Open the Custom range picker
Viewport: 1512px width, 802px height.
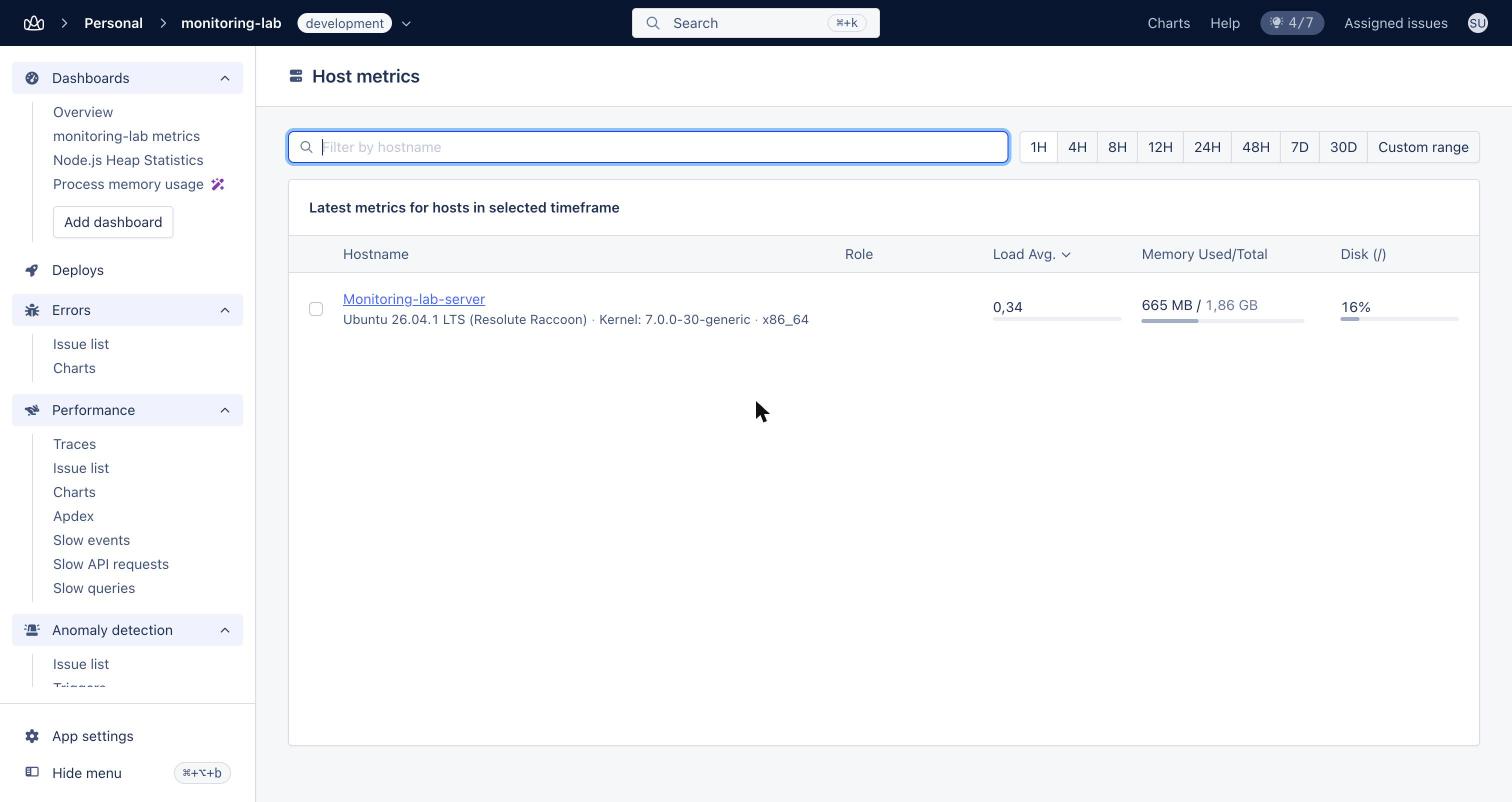point(1423,147)
